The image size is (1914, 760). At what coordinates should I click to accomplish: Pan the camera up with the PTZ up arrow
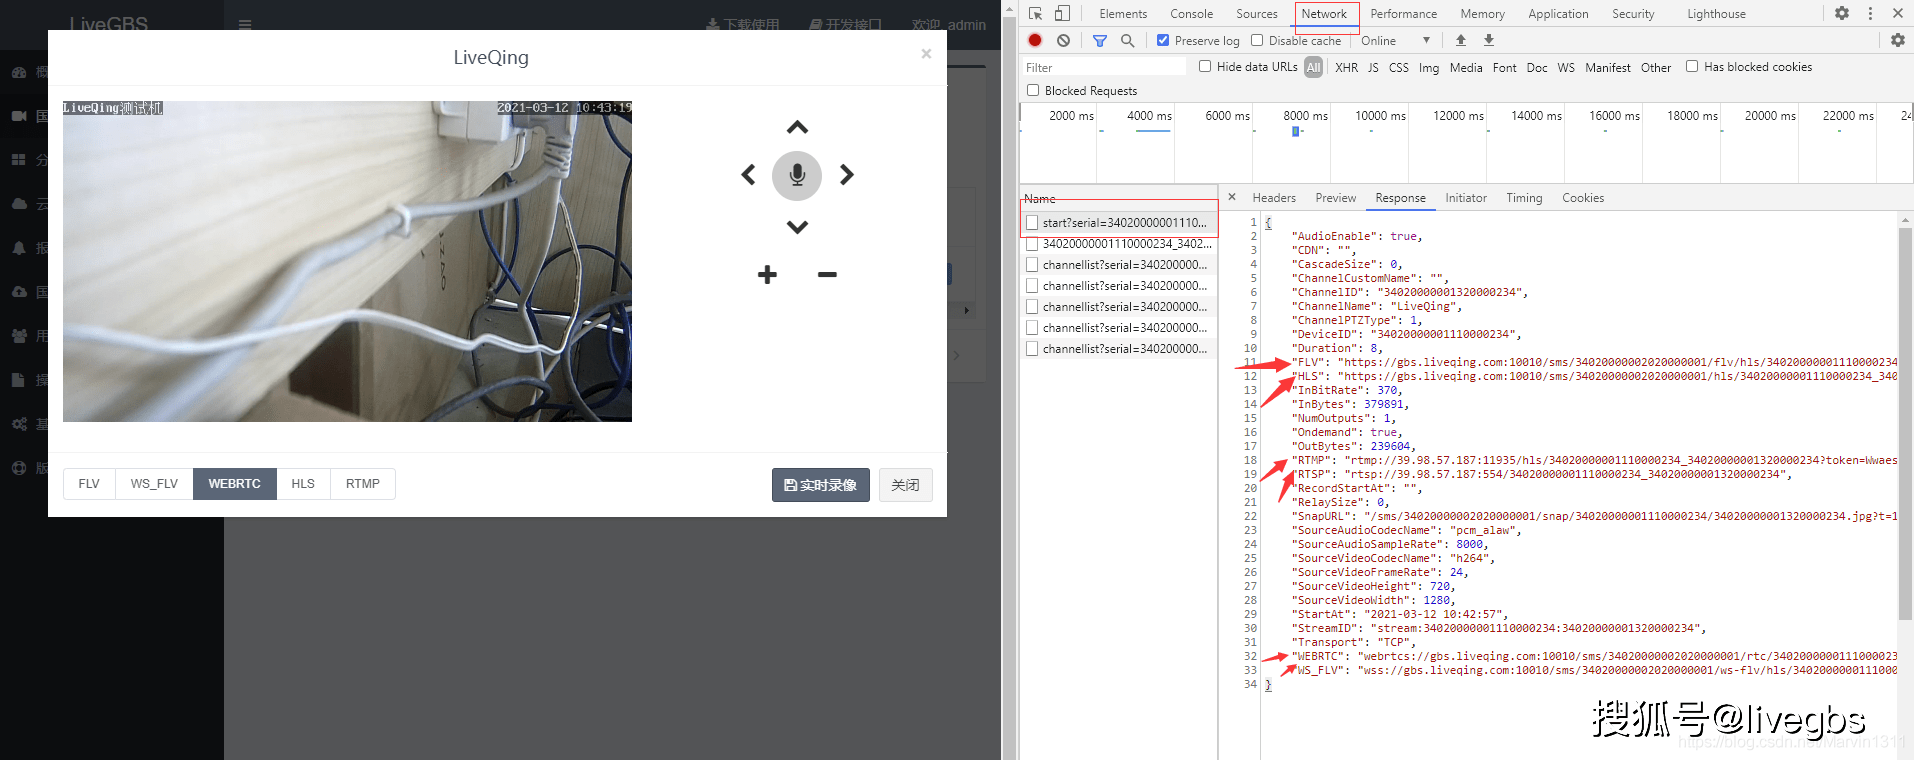click(797, 127)
